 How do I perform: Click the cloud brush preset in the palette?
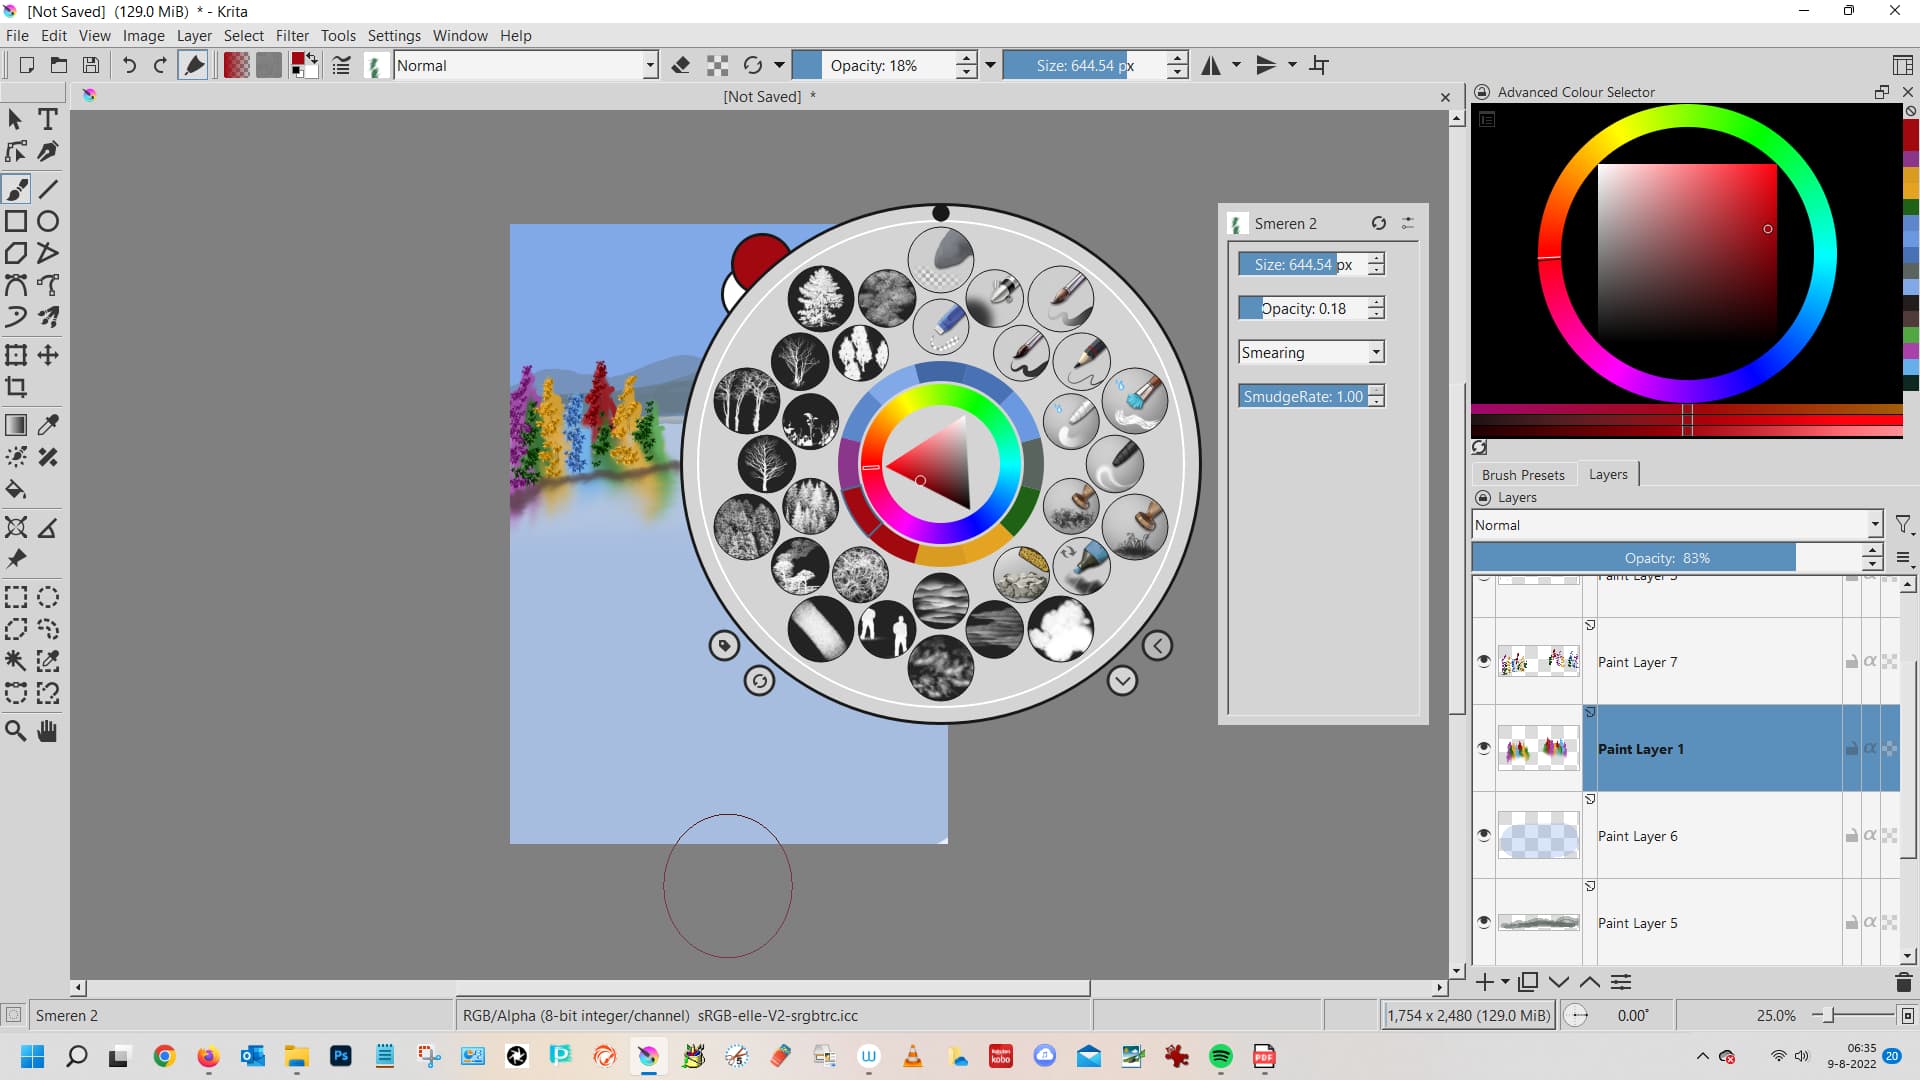coord(1060,629)
